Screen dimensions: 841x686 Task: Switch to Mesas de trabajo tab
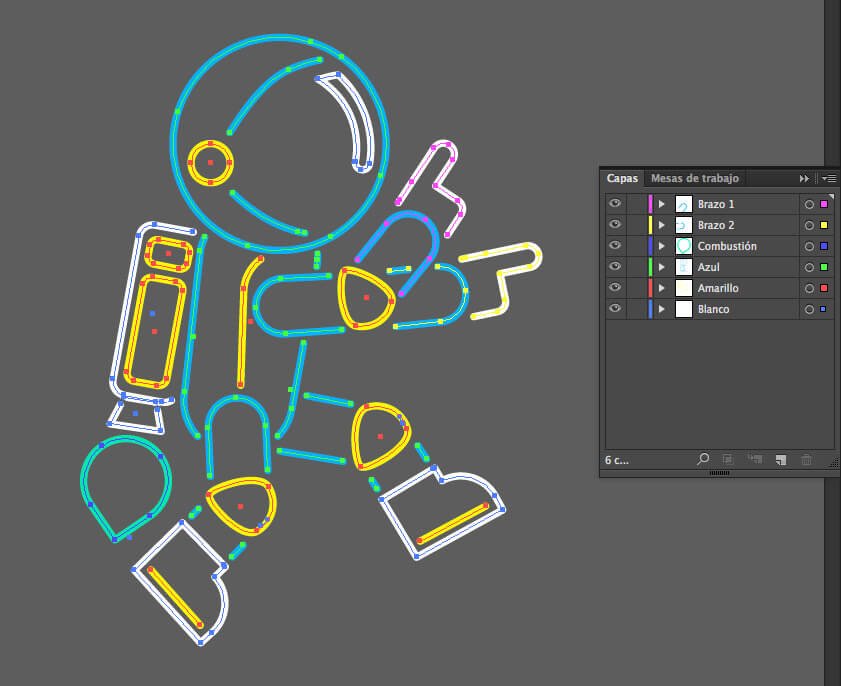(694, 178)
